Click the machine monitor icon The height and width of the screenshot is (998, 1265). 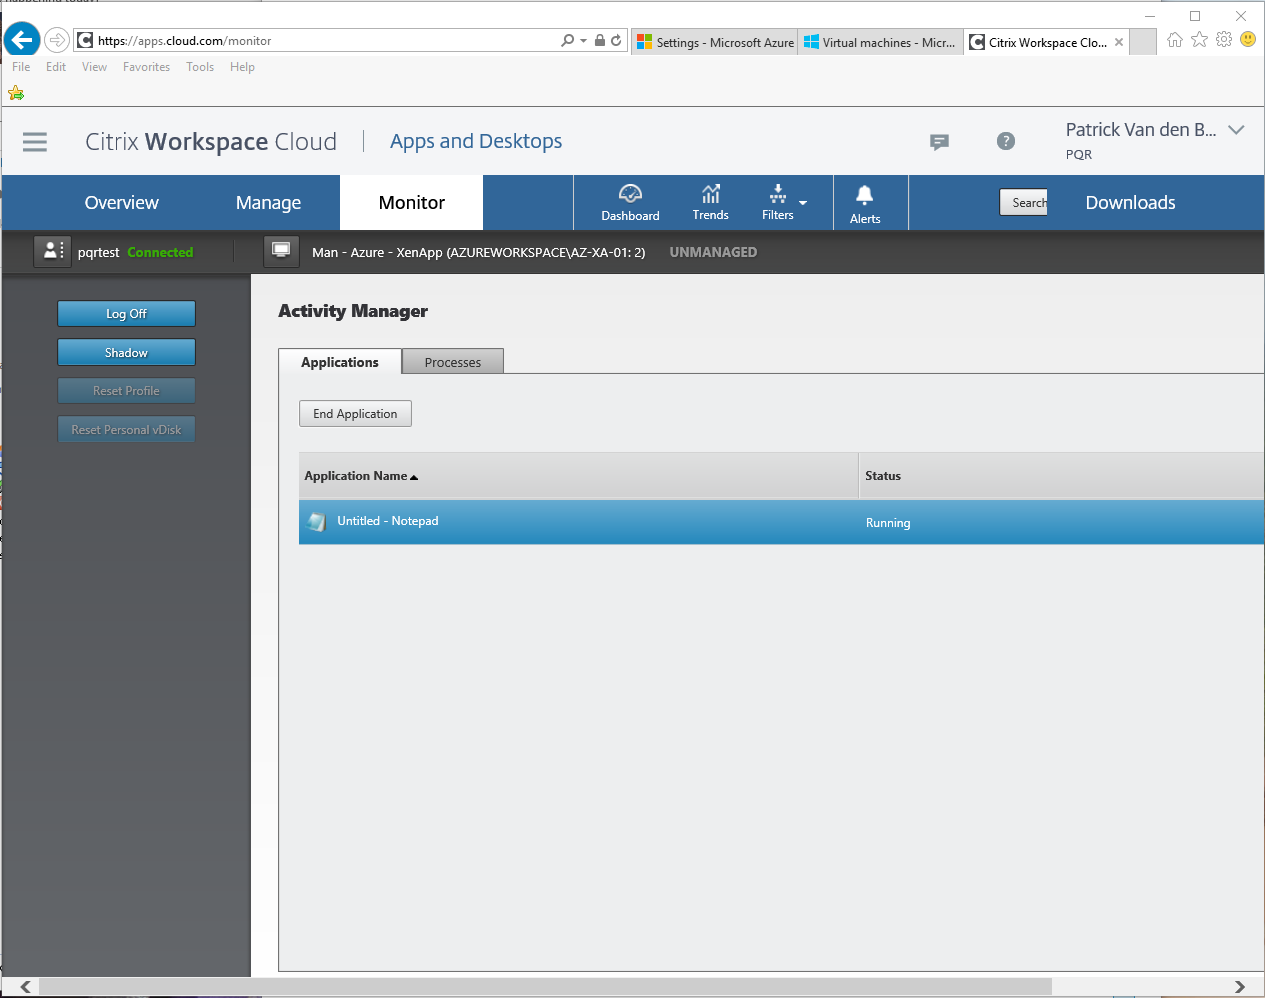tap(281, 252)
